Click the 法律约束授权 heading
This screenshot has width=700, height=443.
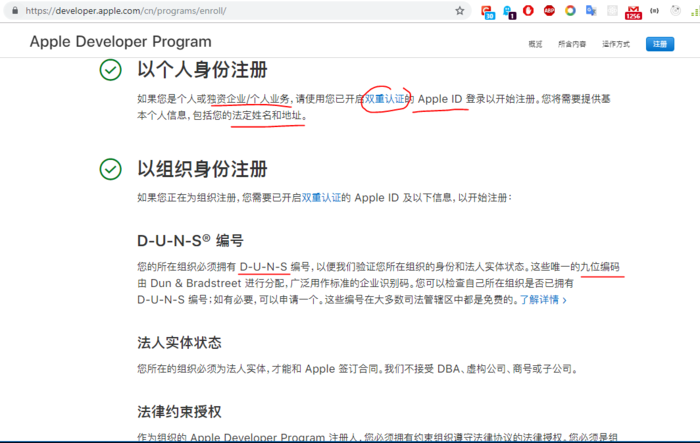[x=179, y=411]
